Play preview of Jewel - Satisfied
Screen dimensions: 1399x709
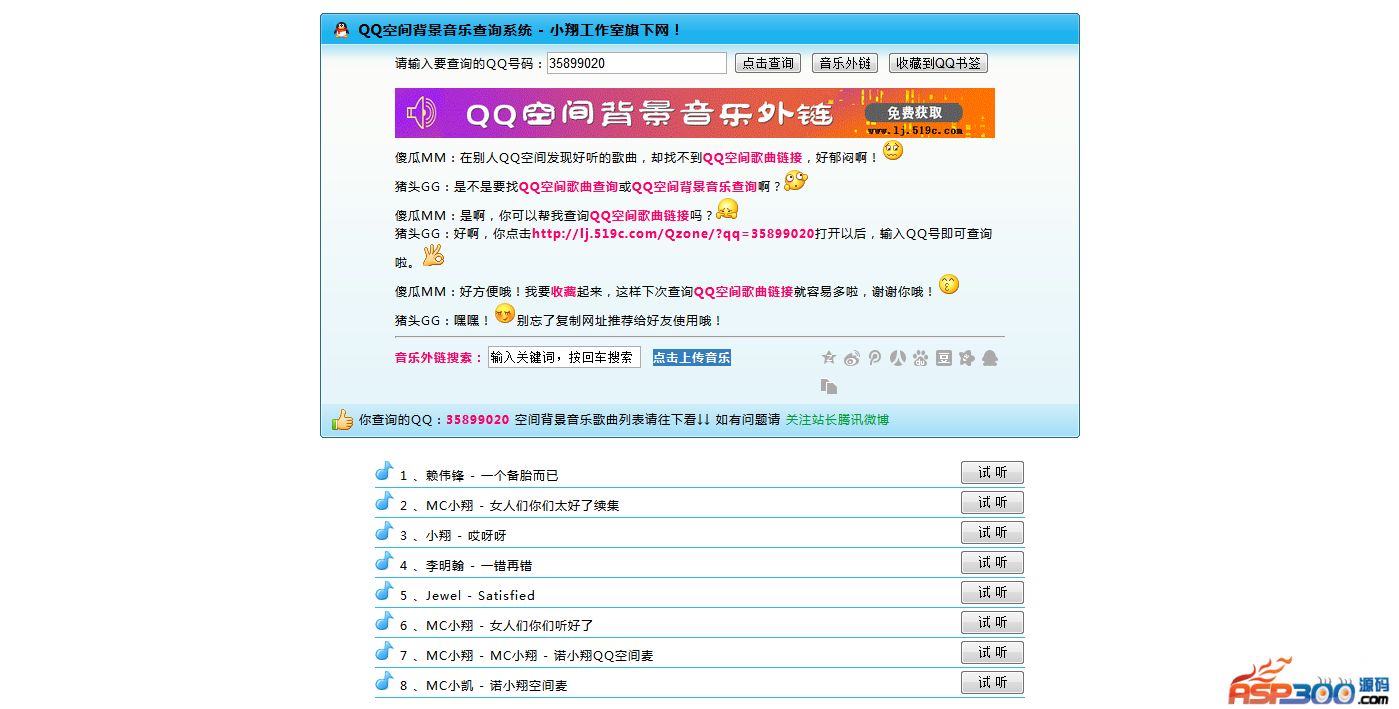point(992,593)
